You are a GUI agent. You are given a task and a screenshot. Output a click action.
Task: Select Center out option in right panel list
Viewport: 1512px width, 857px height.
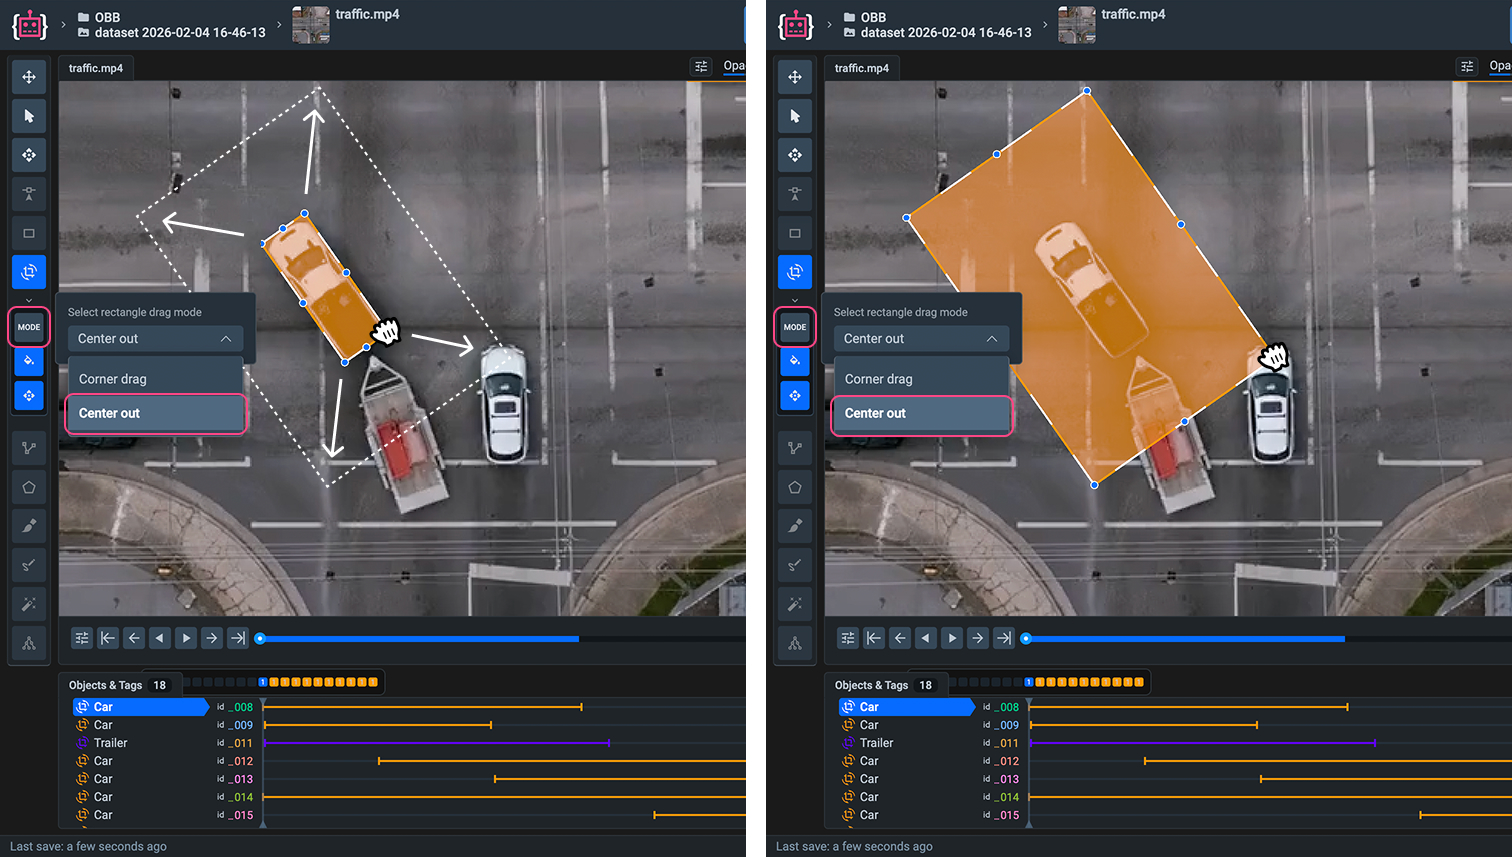(x=921, y=413)
